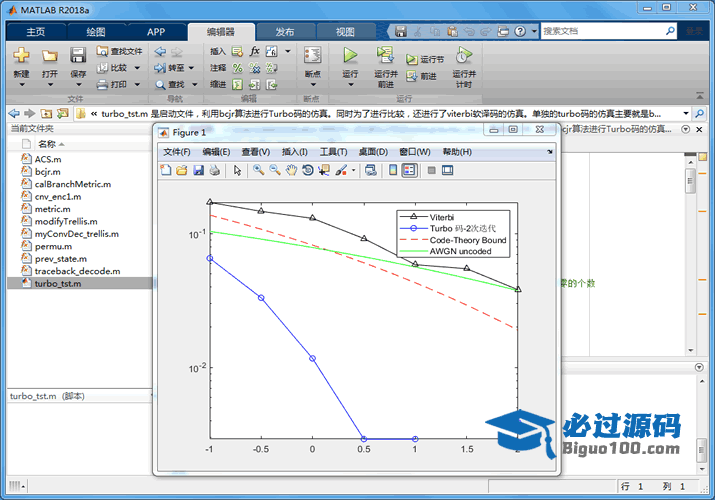This screenshot has width=715, height=500.
Task: Print the figure using printer icon
Action: coord(214,170)
